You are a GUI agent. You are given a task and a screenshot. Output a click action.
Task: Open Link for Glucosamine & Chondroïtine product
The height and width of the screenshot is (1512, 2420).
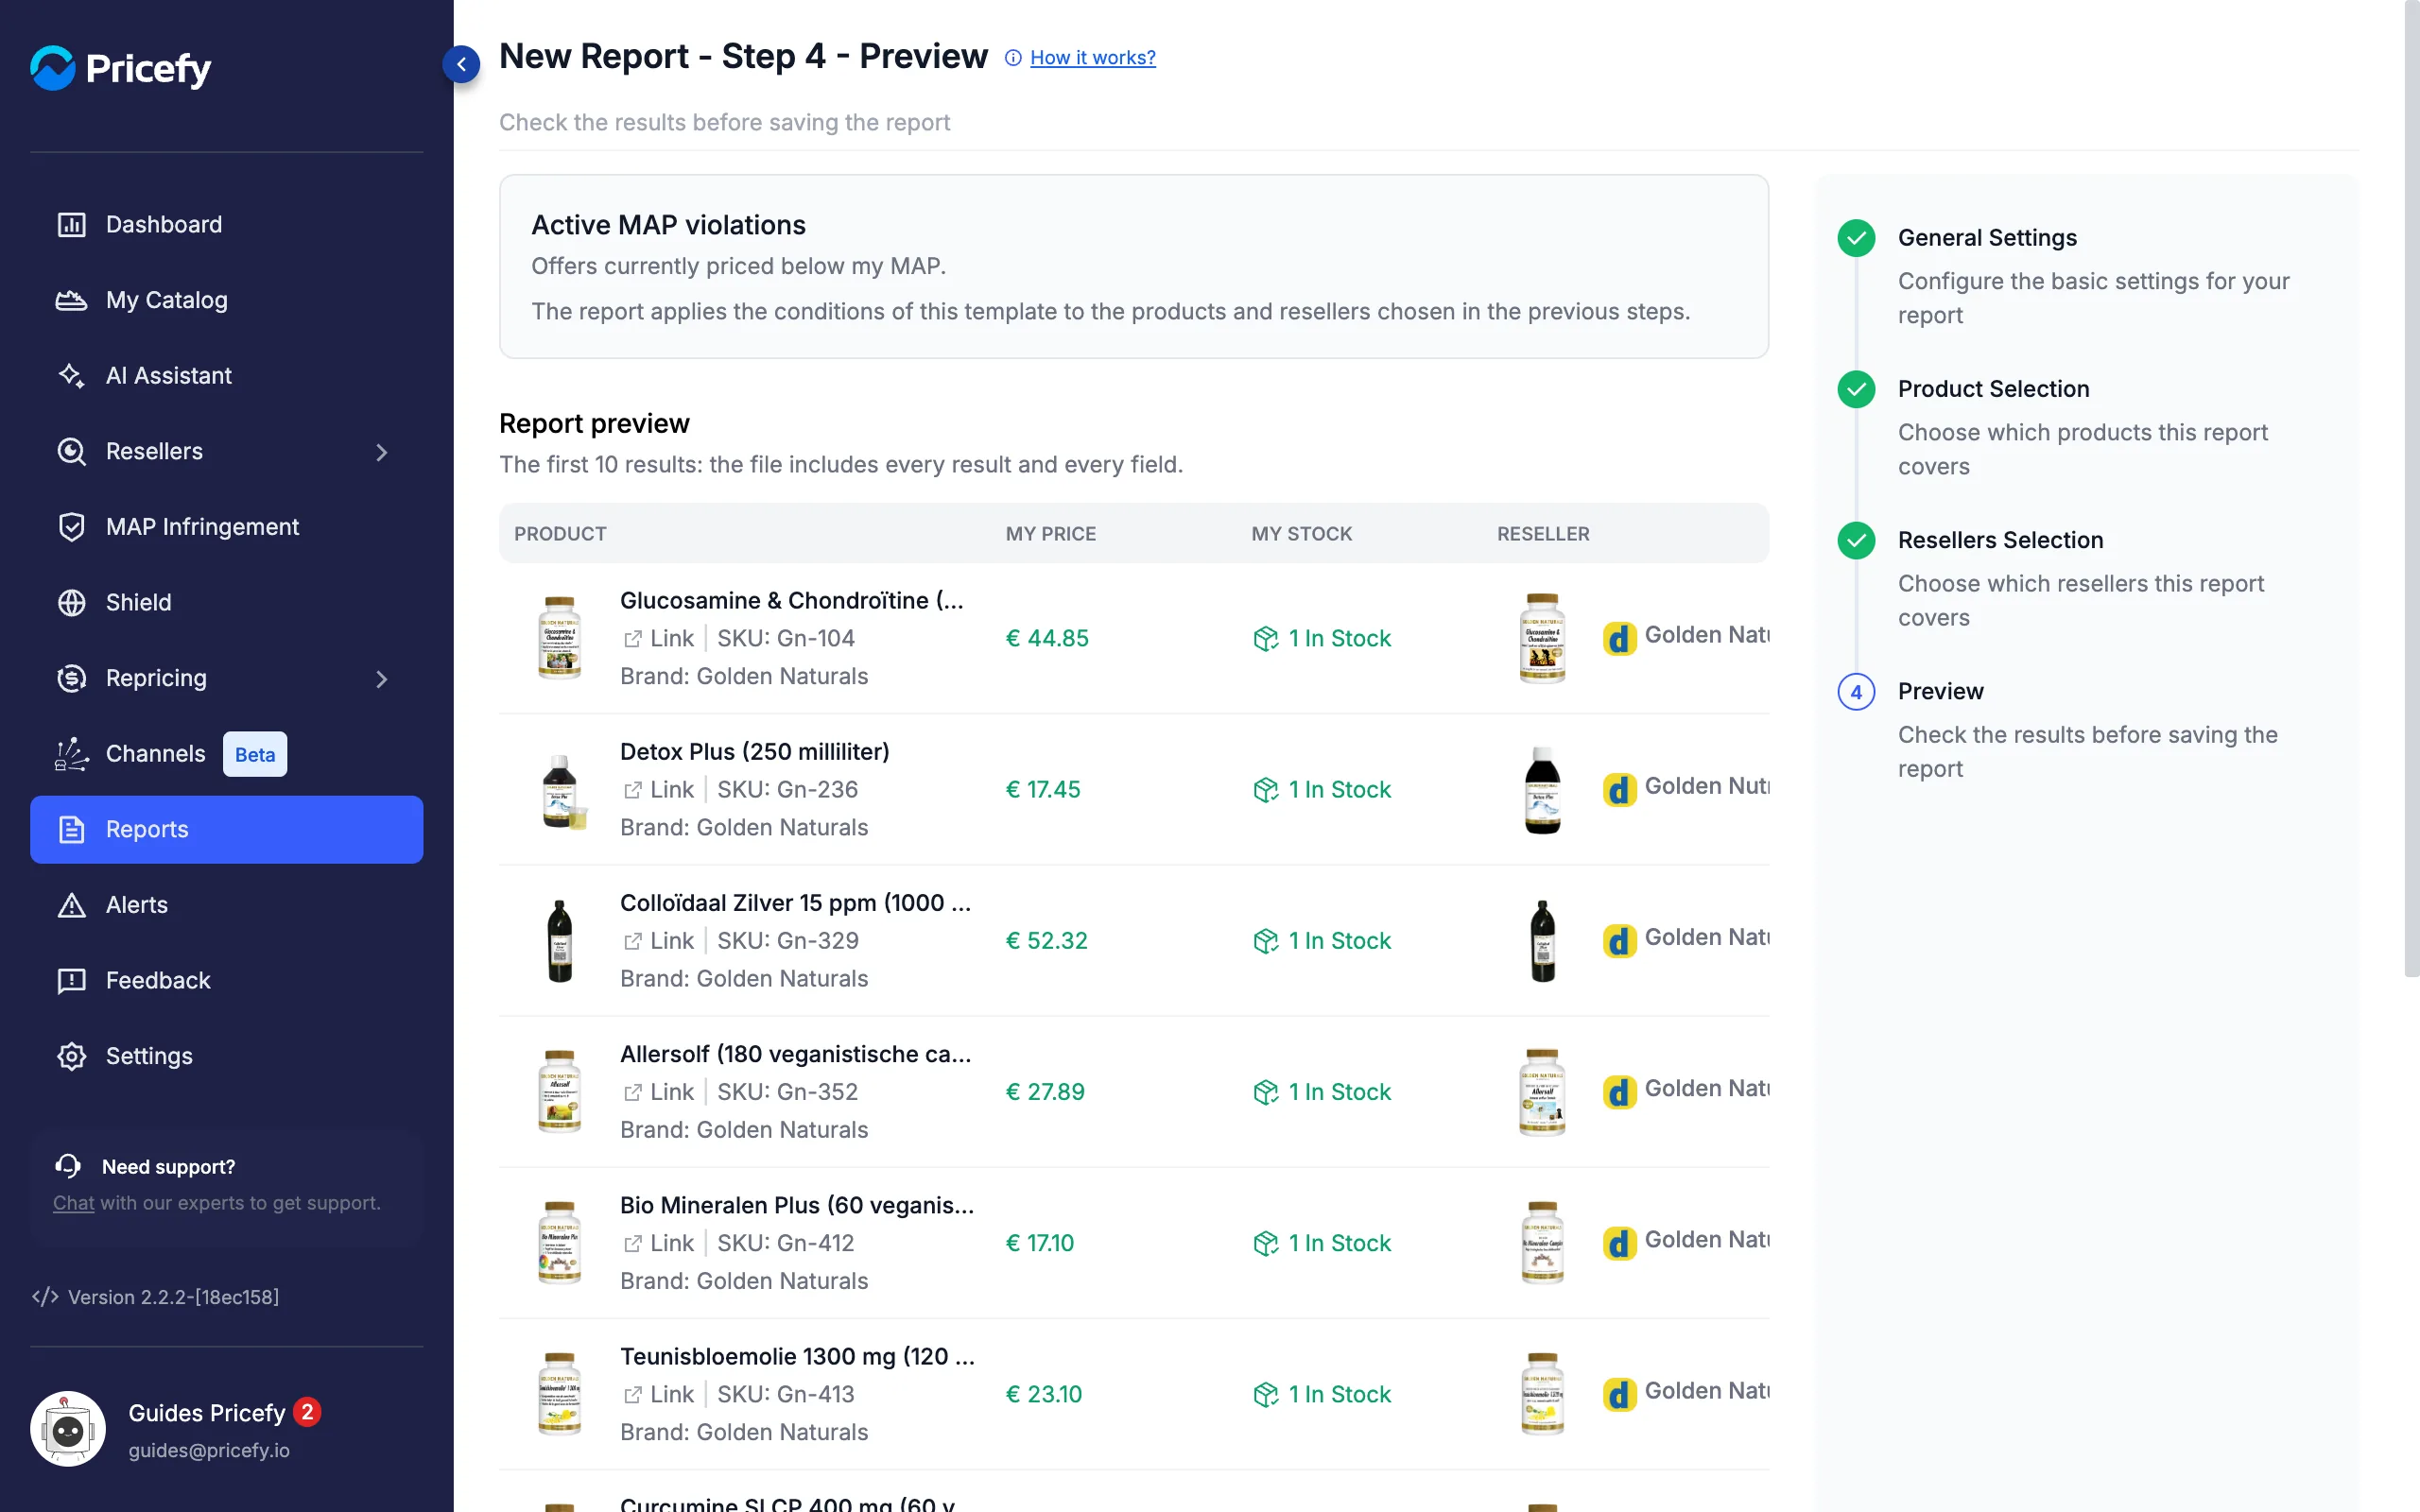(x=659, y=638)
